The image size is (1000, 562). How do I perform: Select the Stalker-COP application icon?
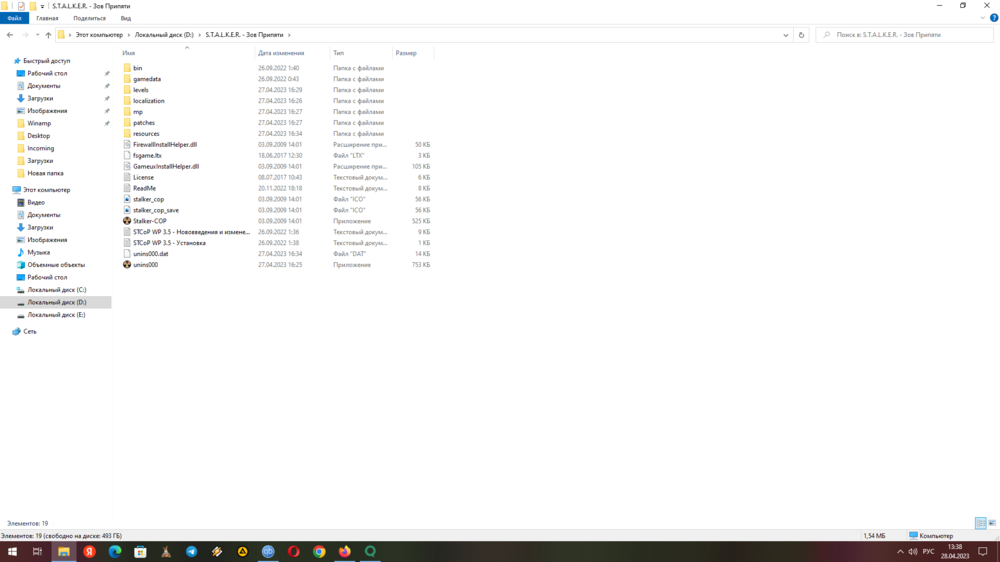click(x=127, y=221)
